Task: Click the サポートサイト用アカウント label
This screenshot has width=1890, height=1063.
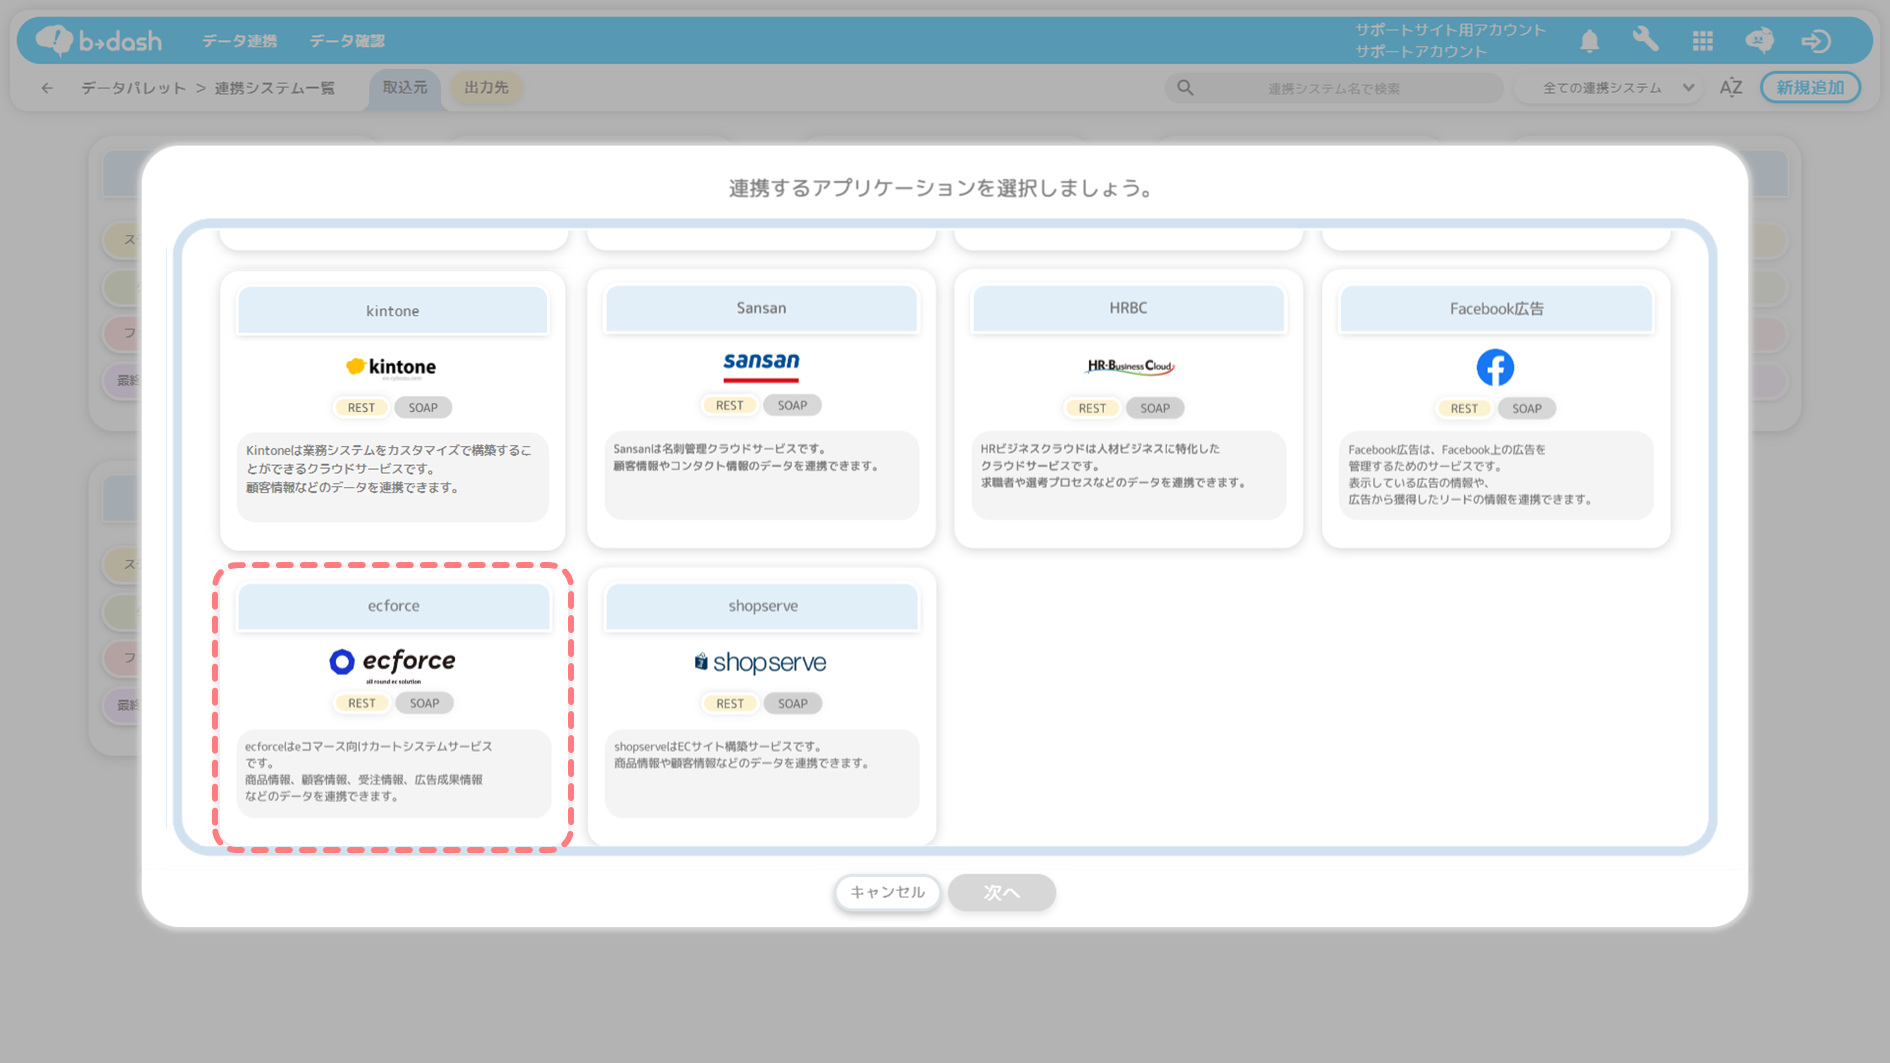Action: 1450,30
